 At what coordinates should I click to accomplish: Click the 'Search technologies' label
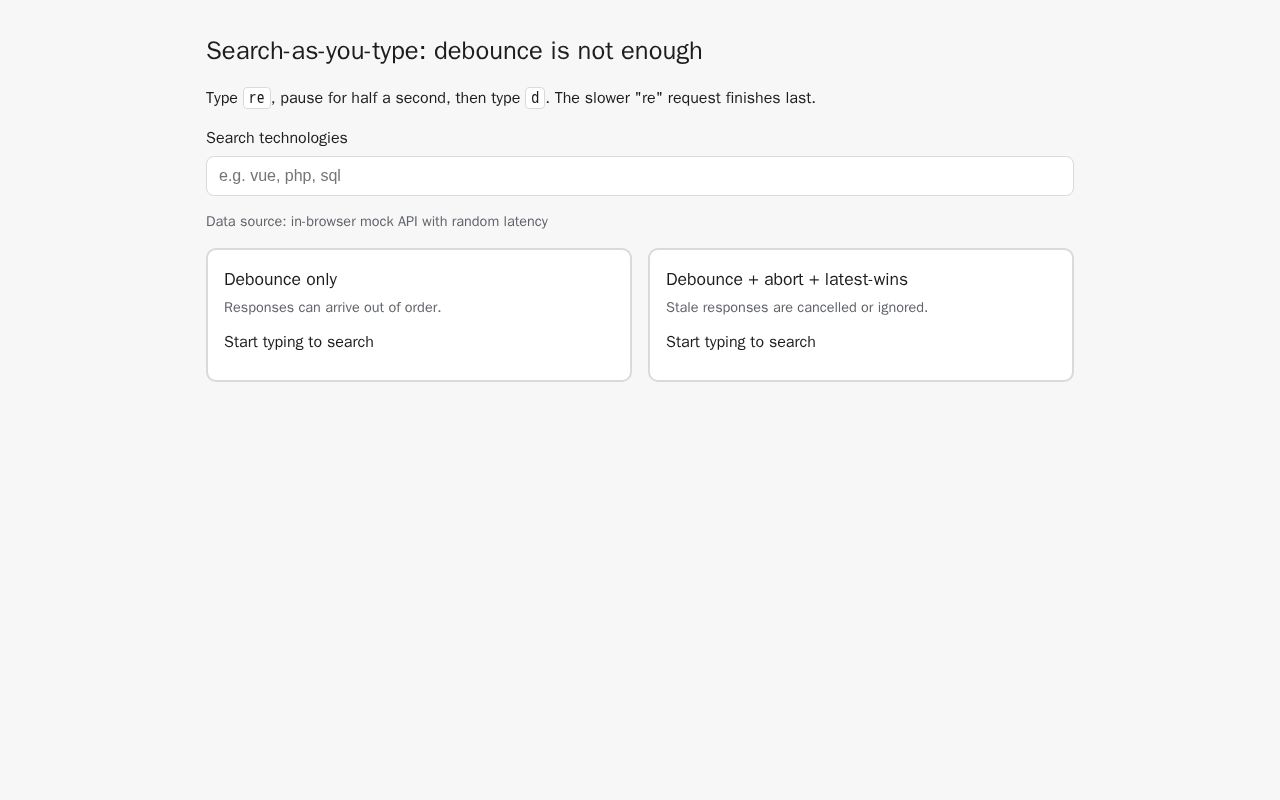[277, 138]
